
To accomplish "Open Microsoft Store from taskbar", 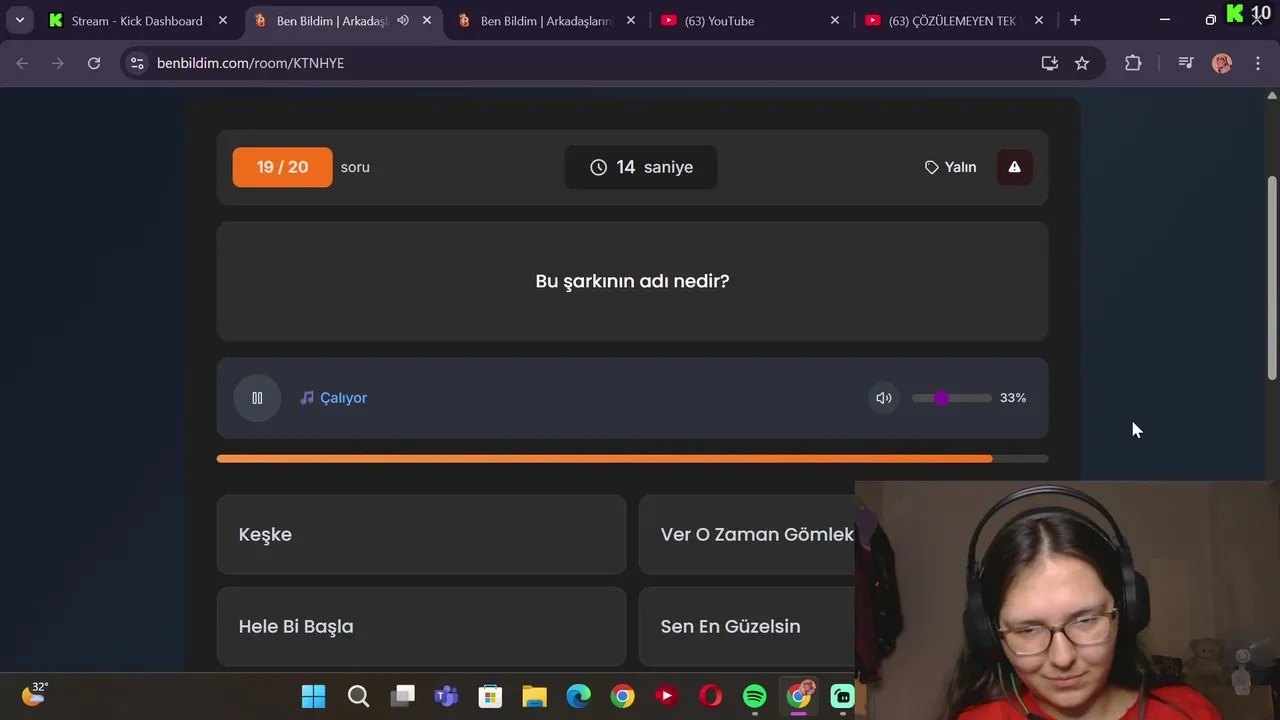I will coord(490,696).
